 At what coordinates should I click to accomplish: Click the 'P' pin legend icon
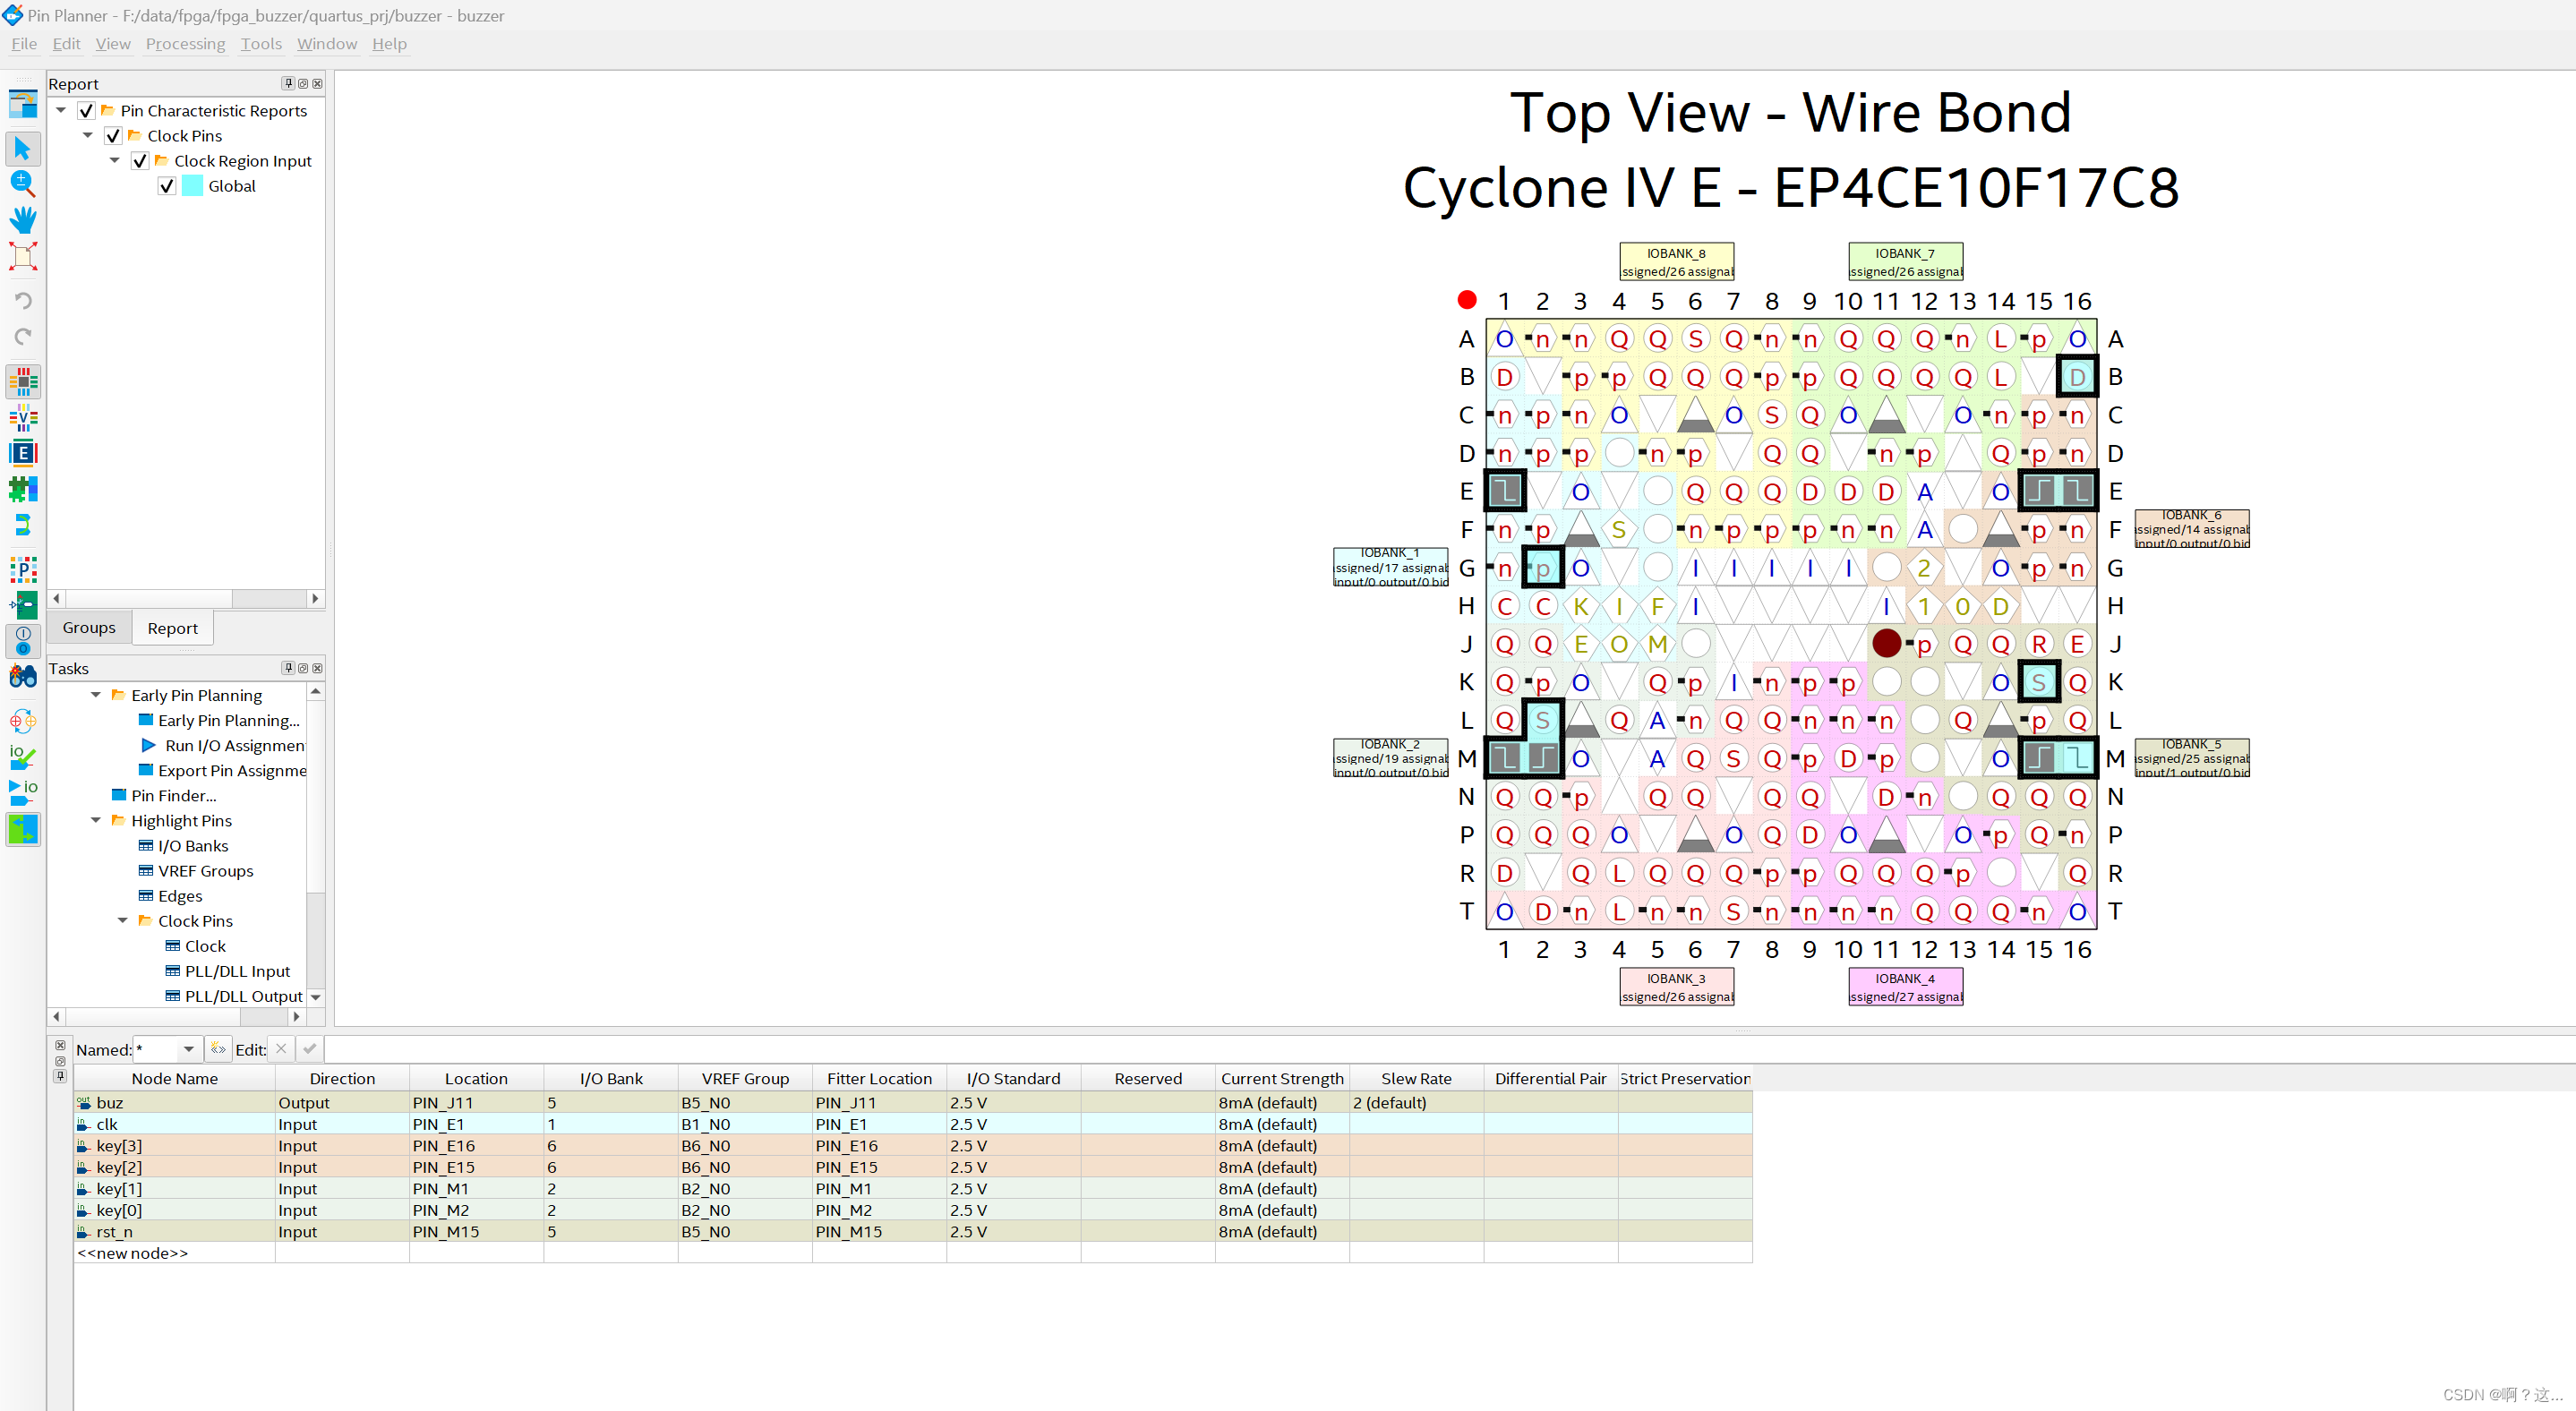[x=23, y=570]
